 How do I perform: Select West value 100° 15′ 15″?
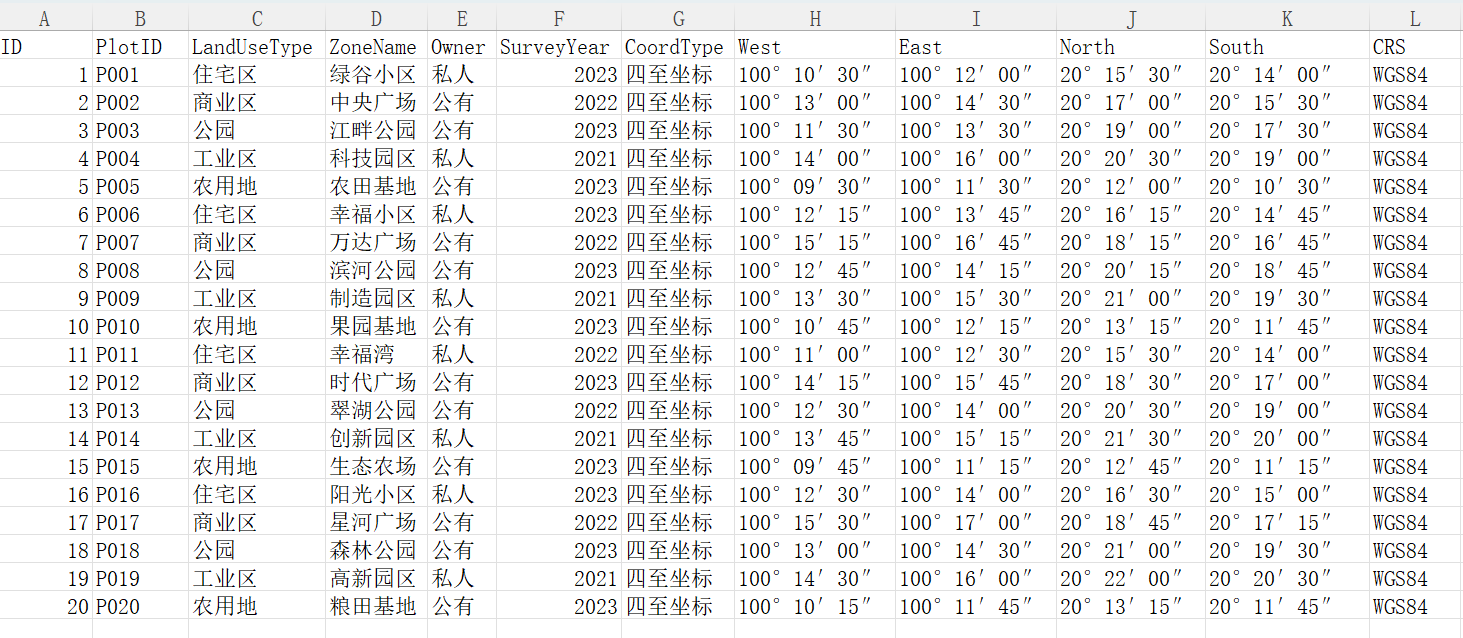point(815,242)
